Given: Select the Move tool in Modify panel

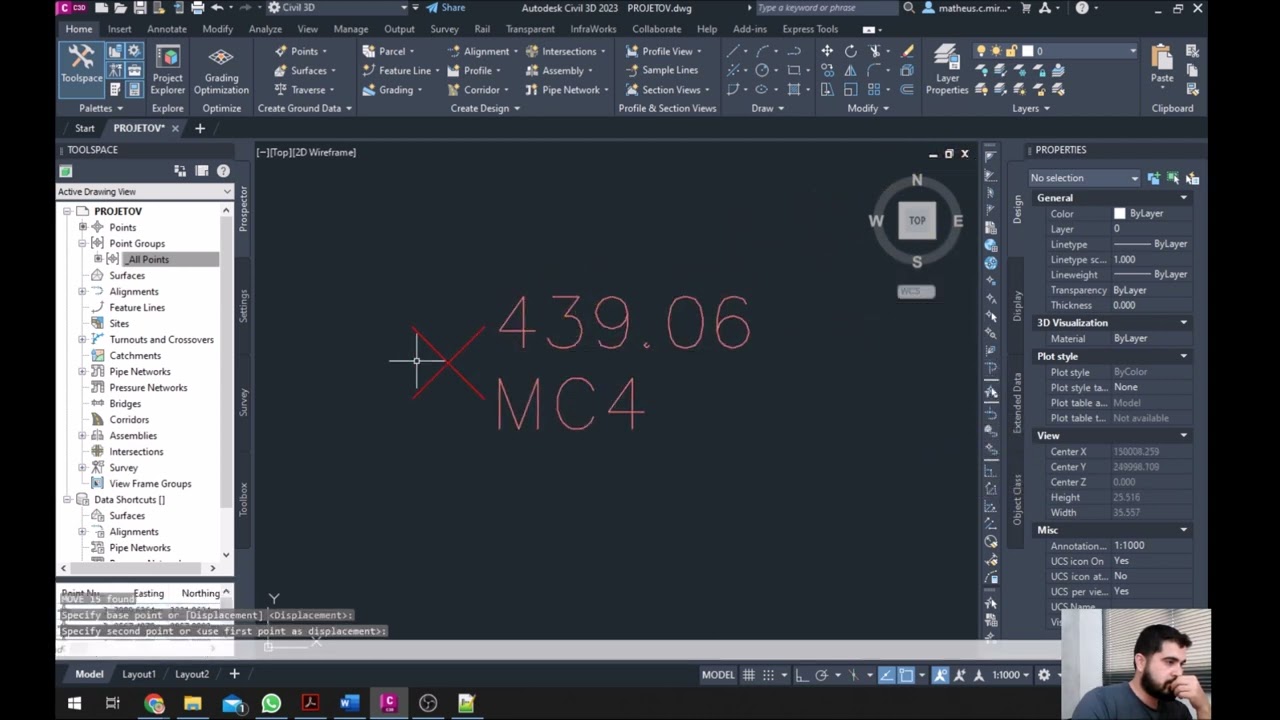Looking at the screenshot, I should point(827,51).
